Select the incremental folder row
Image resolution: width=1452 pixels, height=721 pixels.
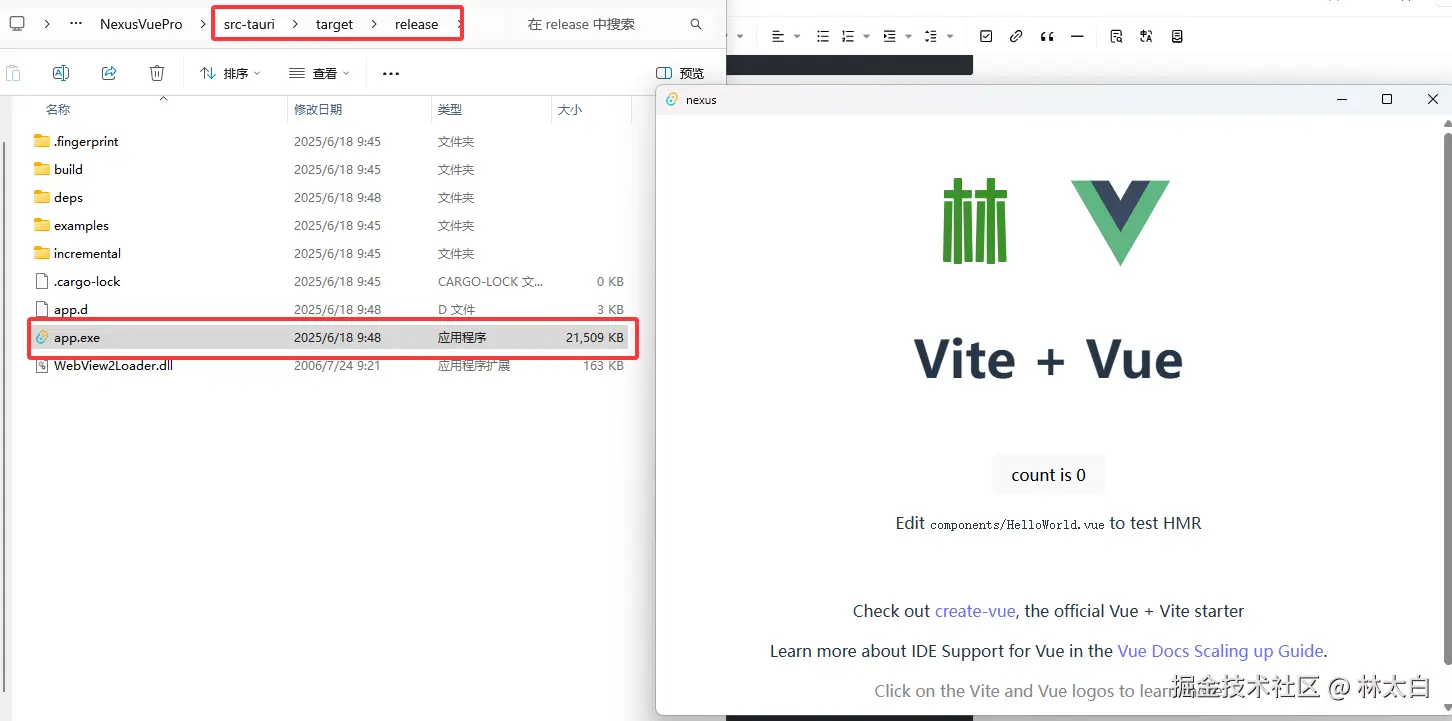[x=330, y=253]
